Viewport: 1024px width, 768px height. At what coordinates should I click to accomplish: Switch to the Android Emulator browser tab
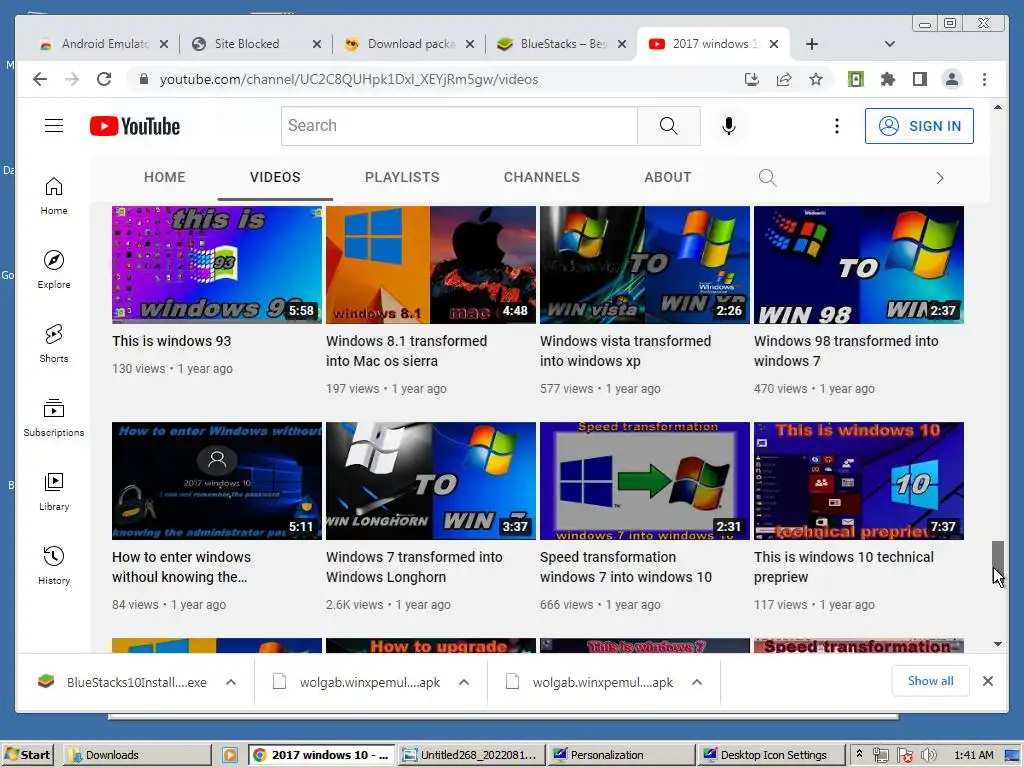pyautogui.click(x=103, y=44)
